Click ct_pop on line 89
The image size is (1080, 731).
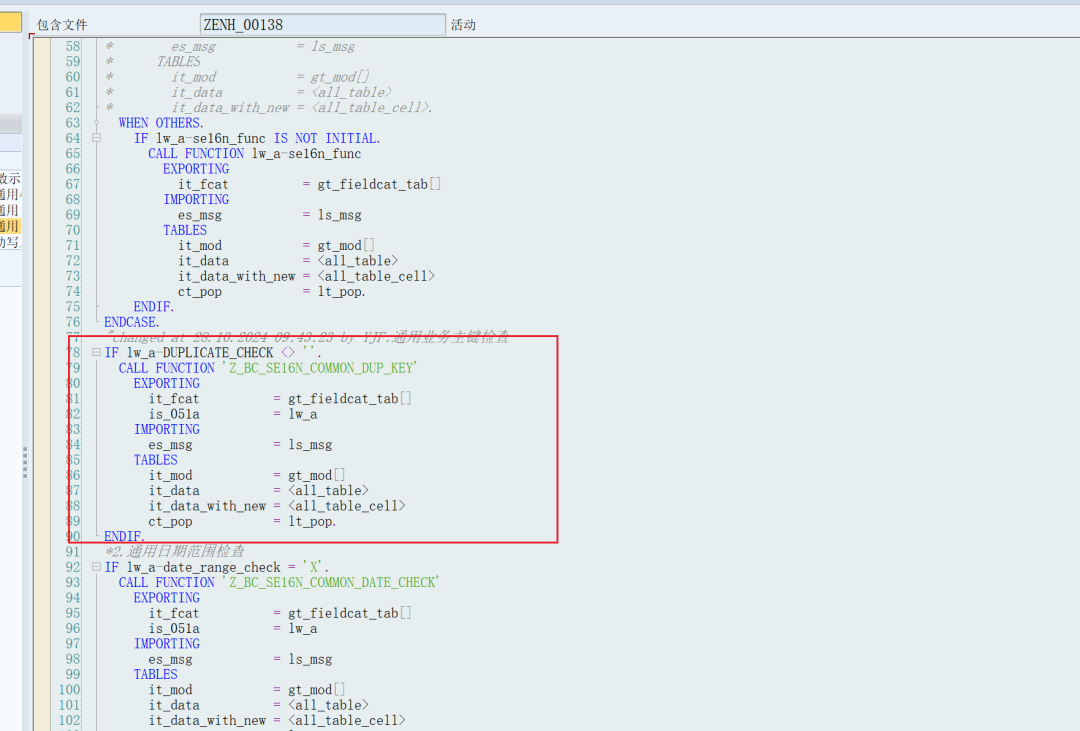pos(170,522)
